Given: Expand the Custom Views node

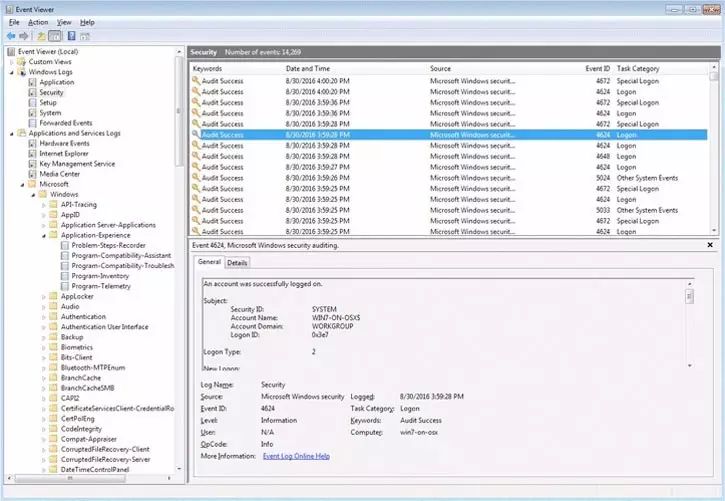Looking at the screenshot, I should (x=13, y=62).
